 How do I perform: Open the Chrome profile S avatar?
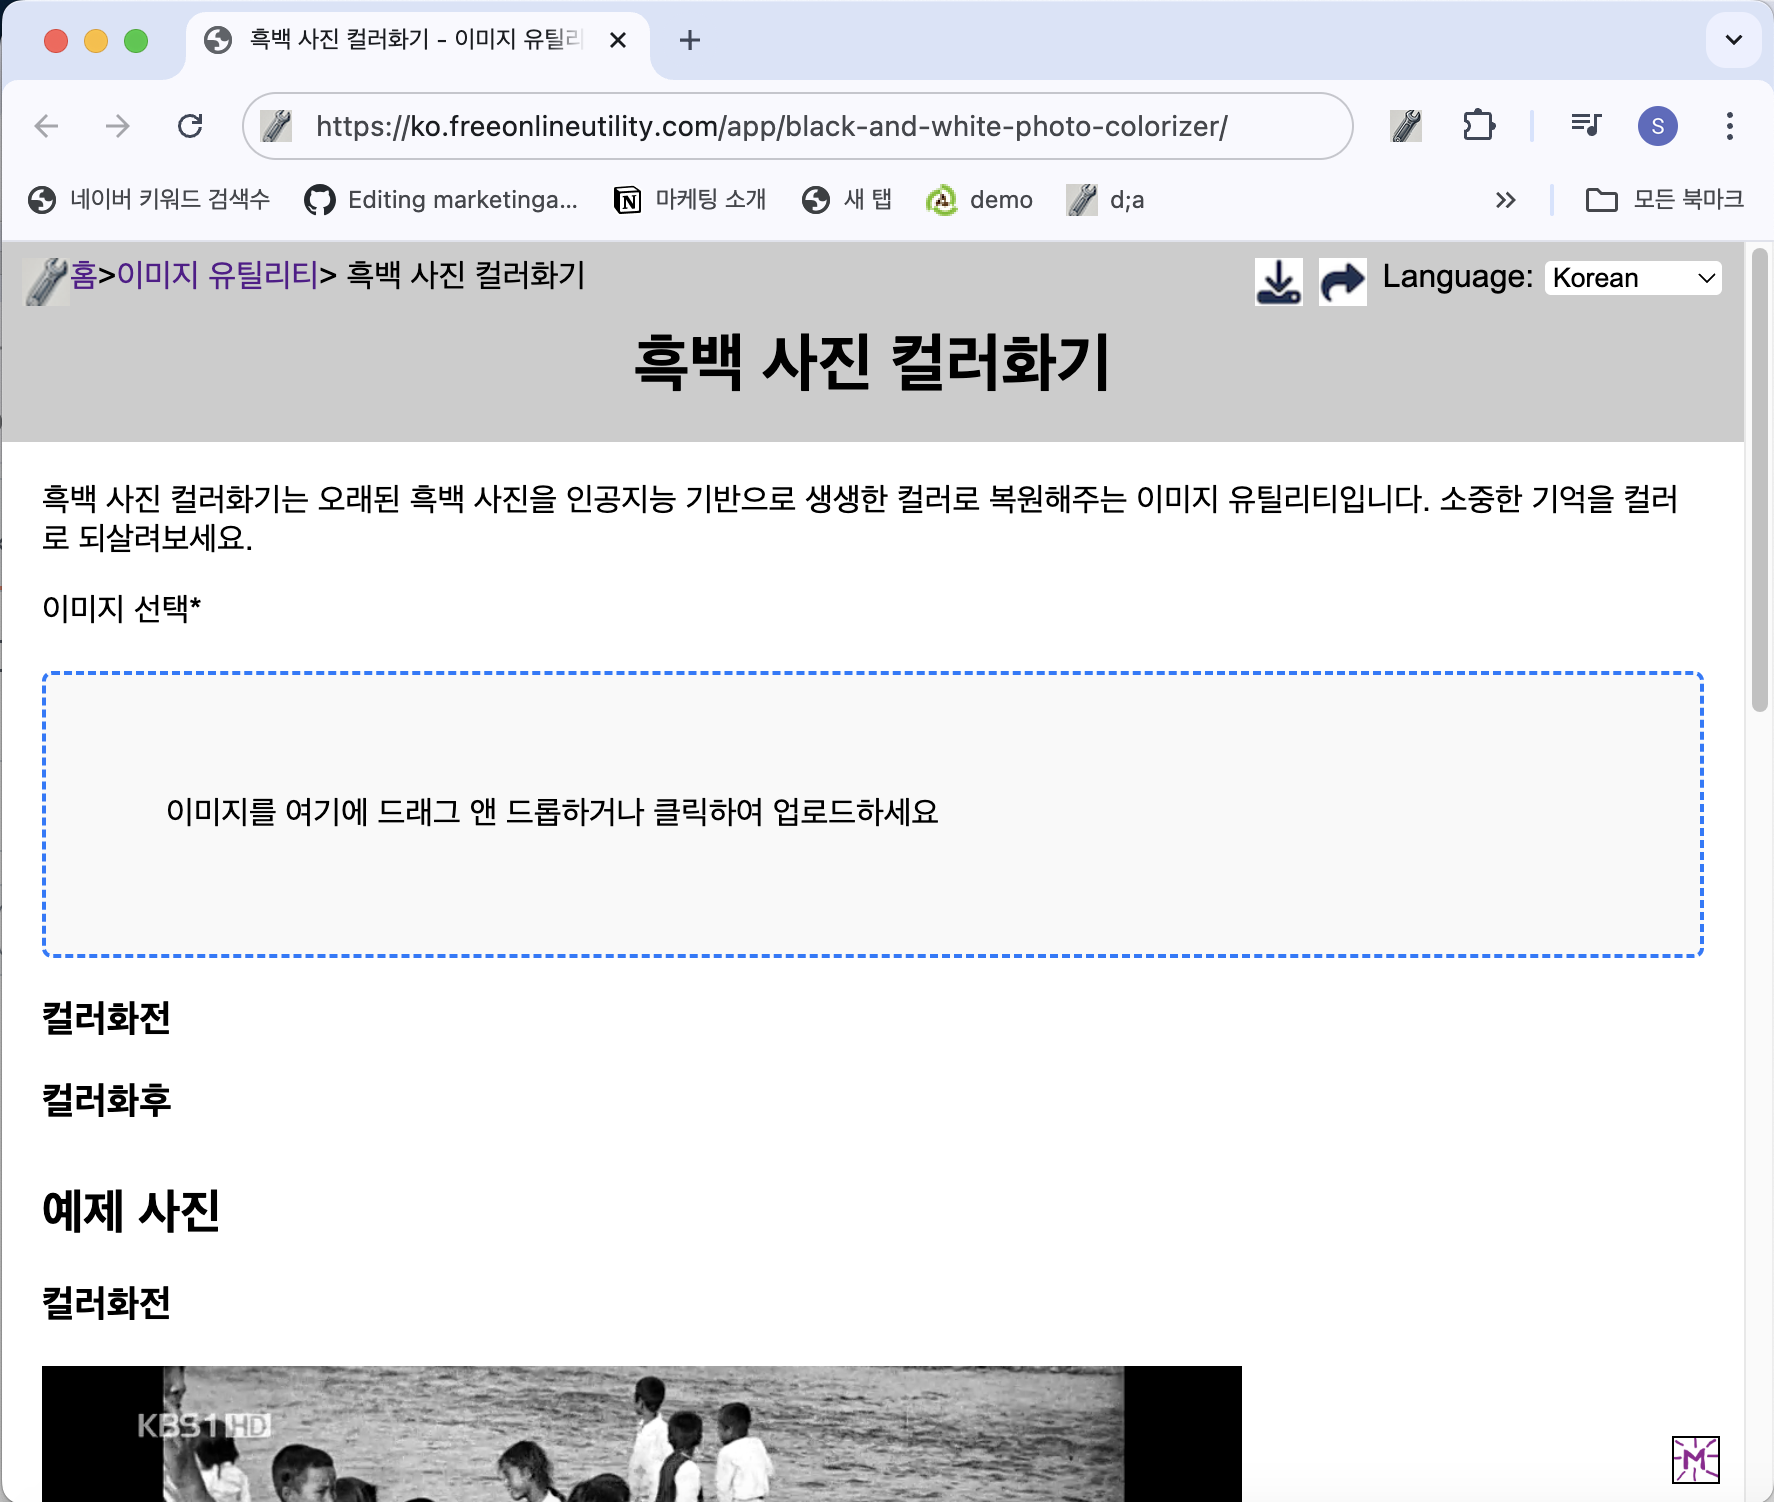(x=1658, y=126)
